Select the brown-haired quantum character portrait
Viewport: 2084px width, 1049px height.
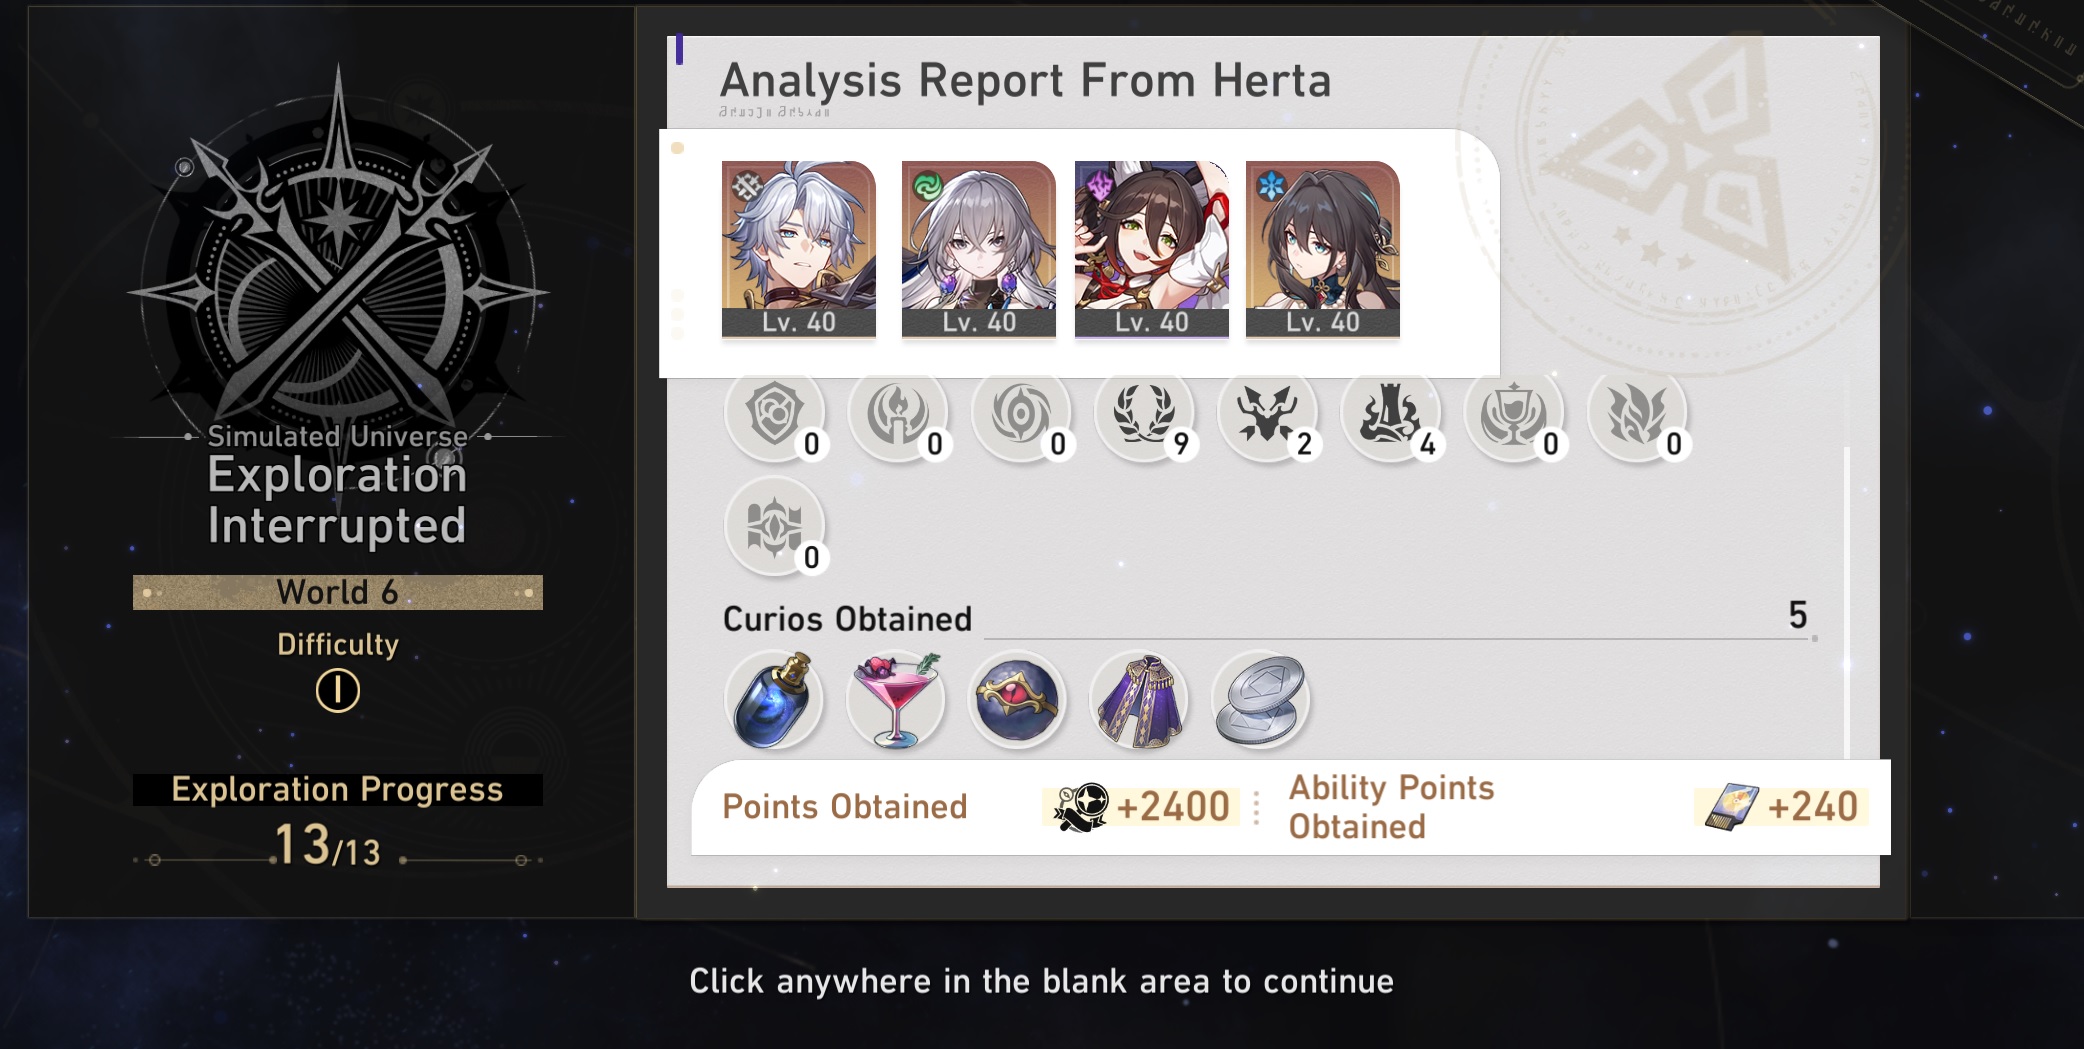coord(1152,249)
